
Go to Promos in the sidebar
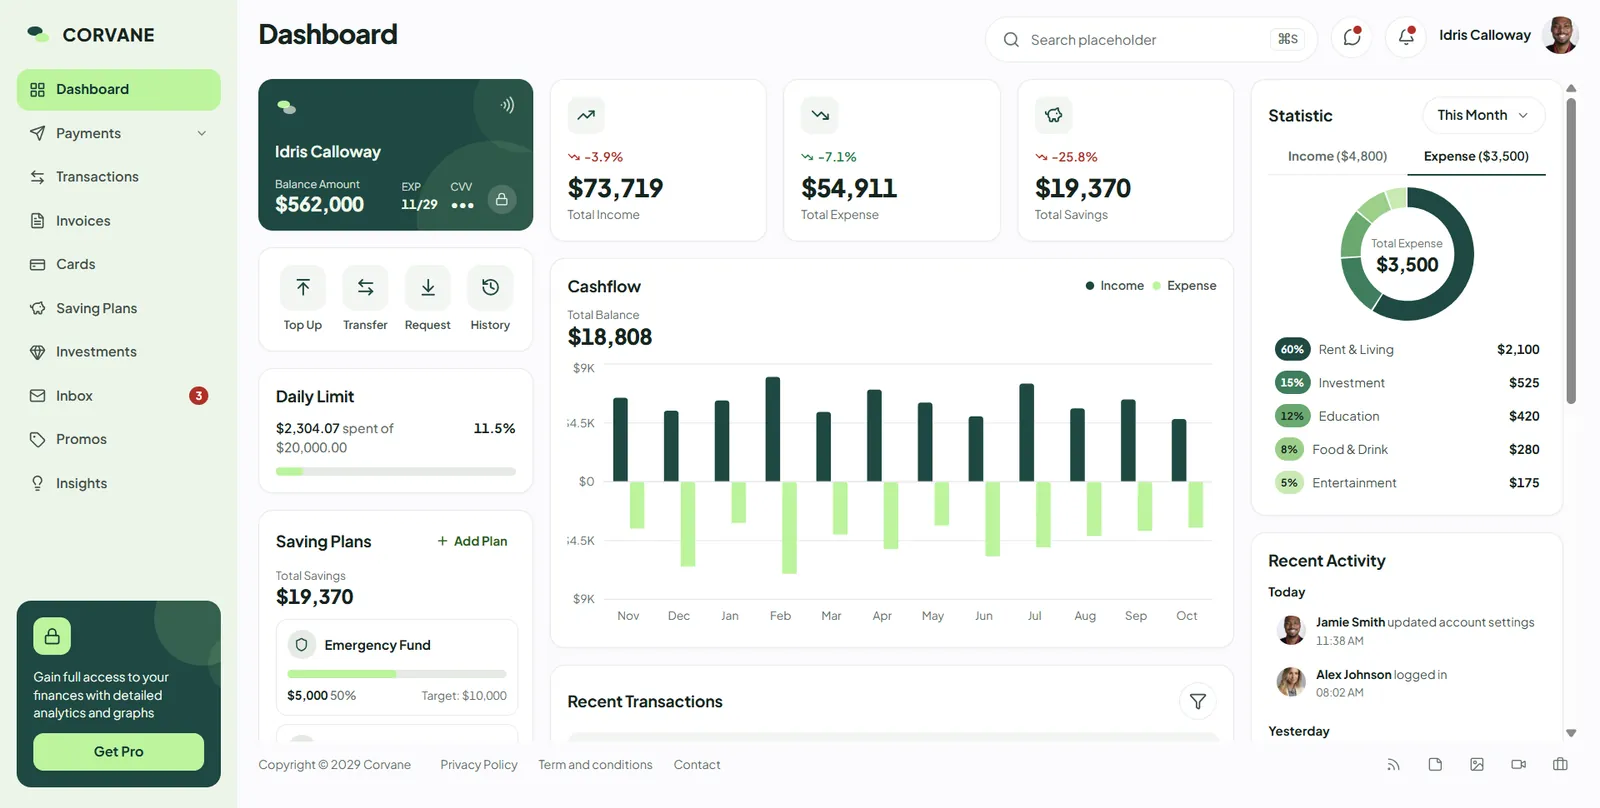pos(119,439)
